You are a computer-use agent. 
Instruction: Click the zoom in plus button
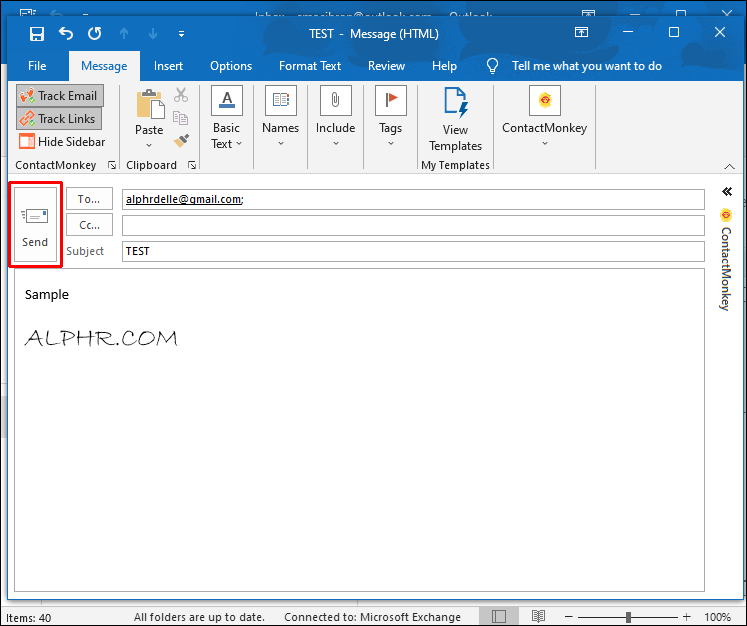686,617
